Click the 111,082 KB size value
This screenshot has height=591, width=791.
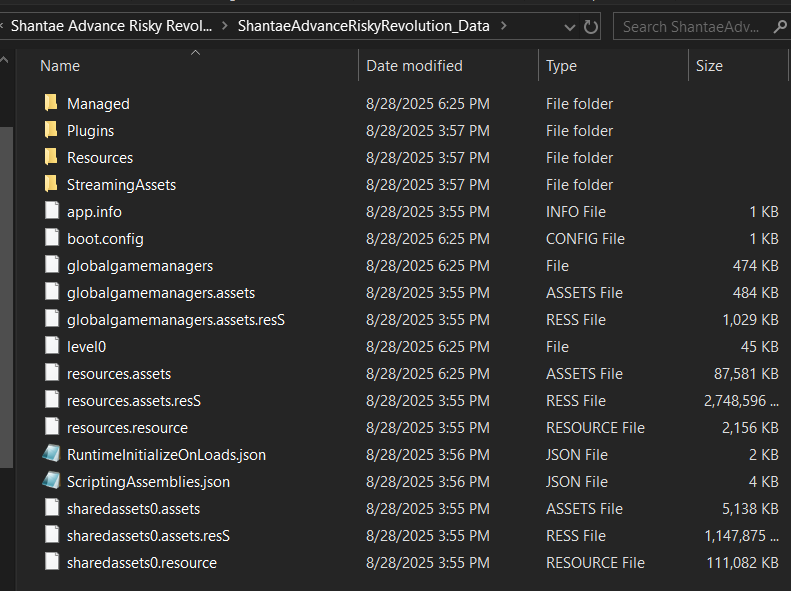coord(743,563)
